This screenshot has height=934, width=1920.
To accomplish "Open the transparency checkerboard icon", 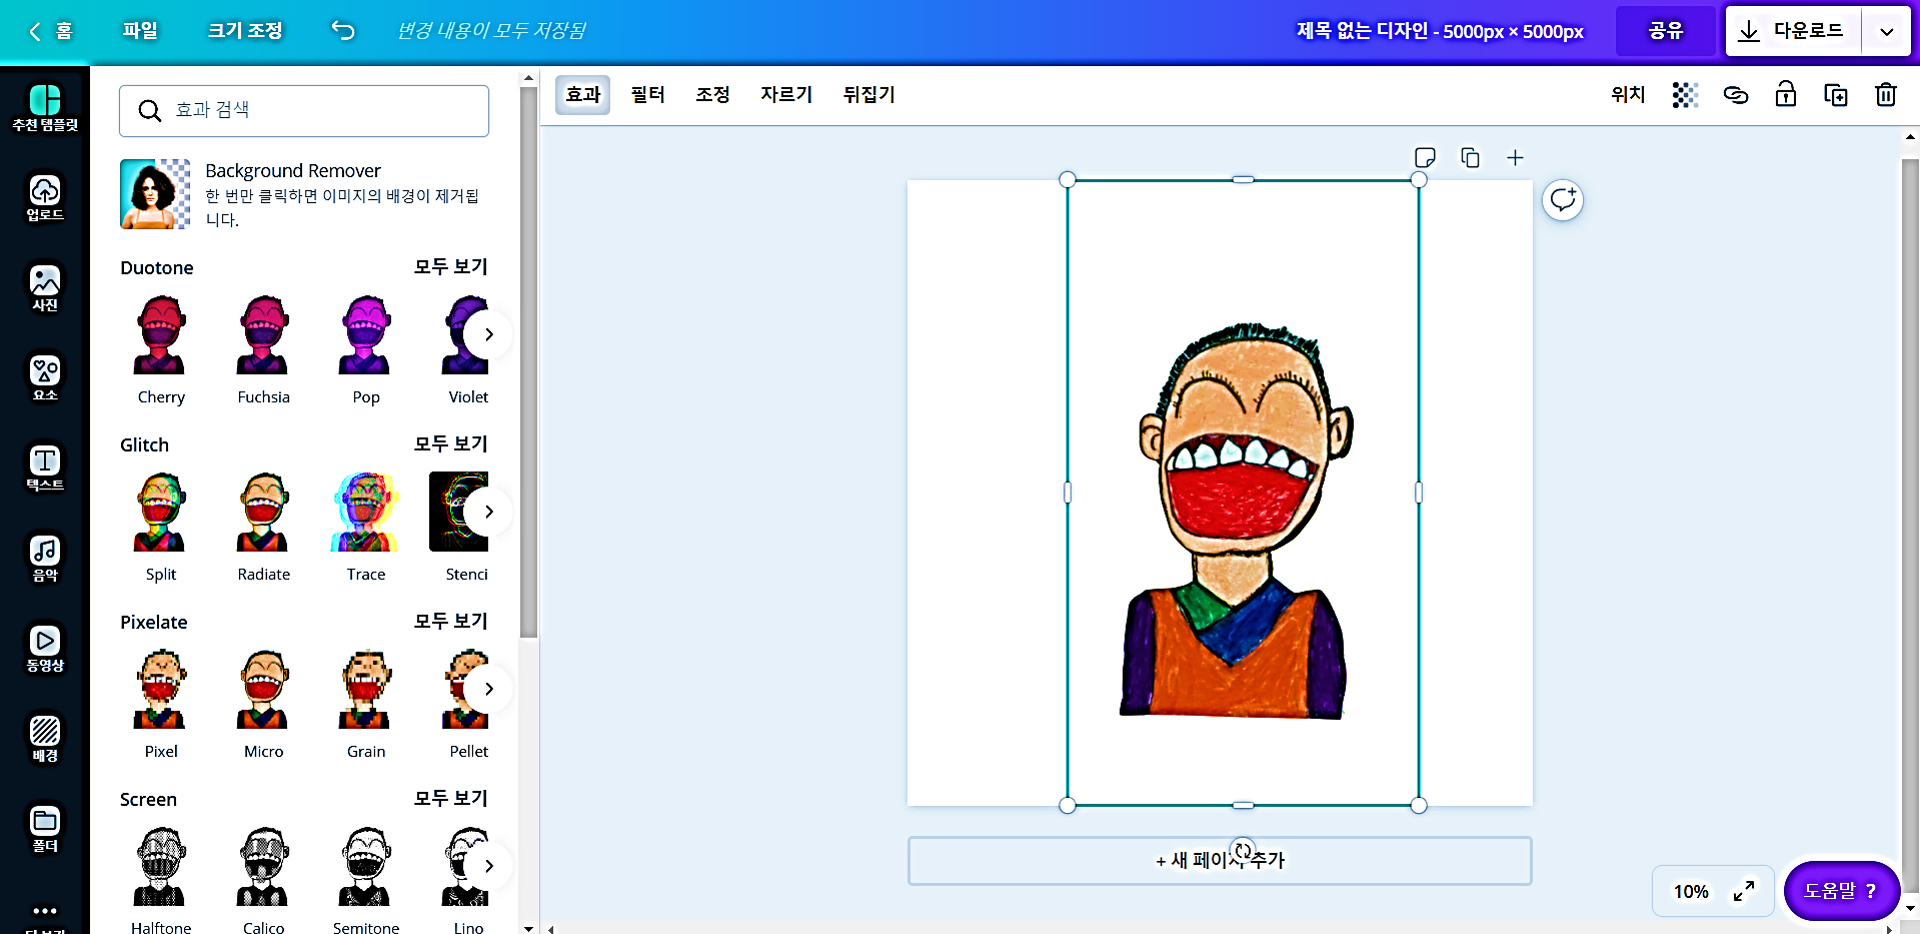I will (1685, 95).
